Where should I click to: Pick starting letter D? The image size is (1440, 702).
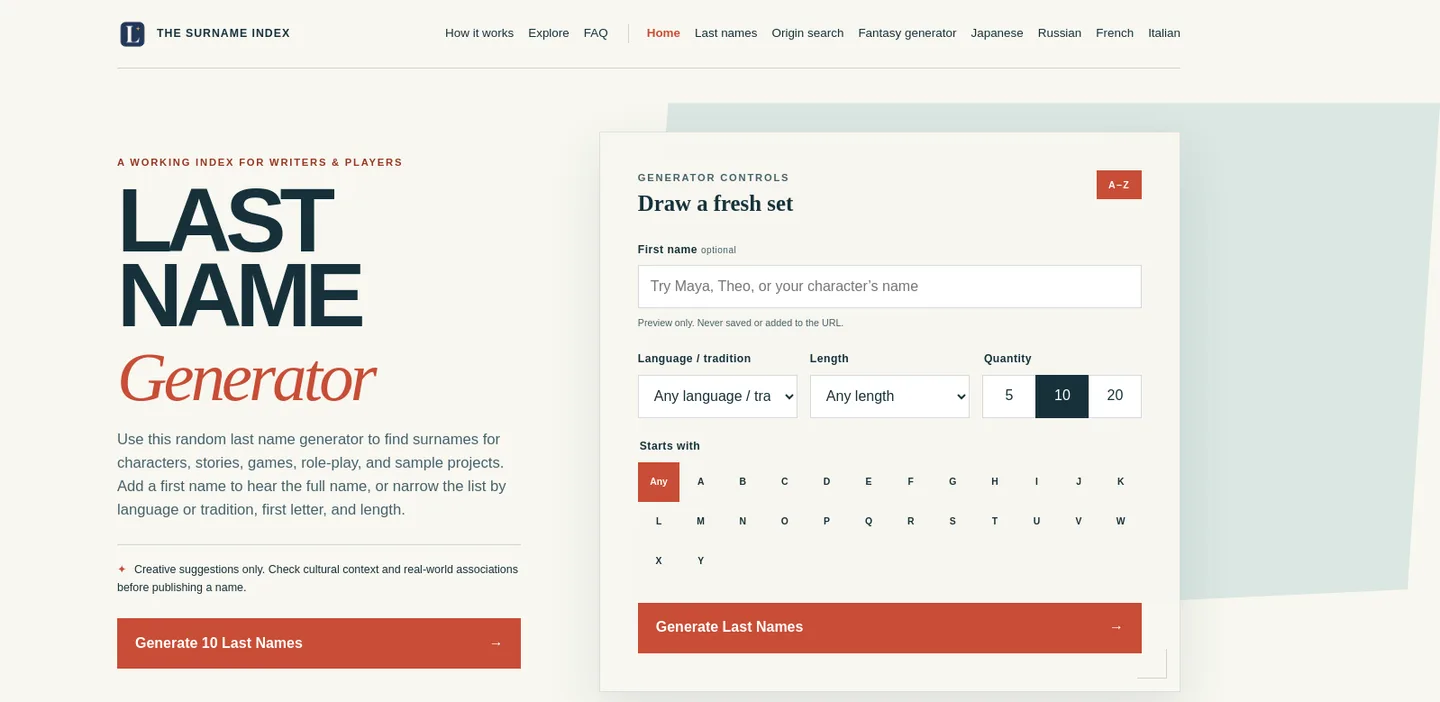click(827, 482)
